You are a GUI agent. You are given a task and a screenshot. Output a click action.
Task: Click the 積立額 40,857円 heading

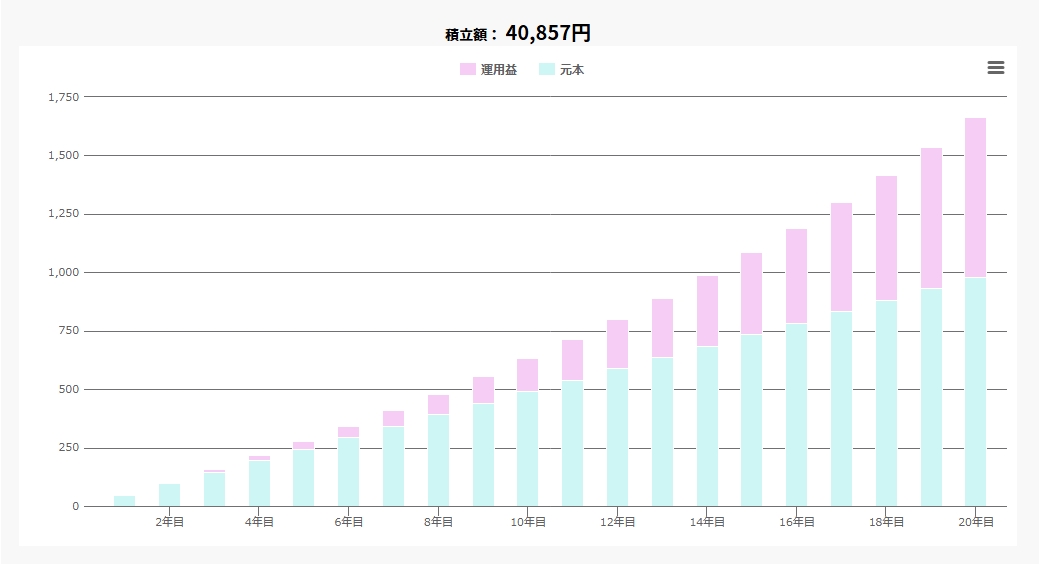518,33
